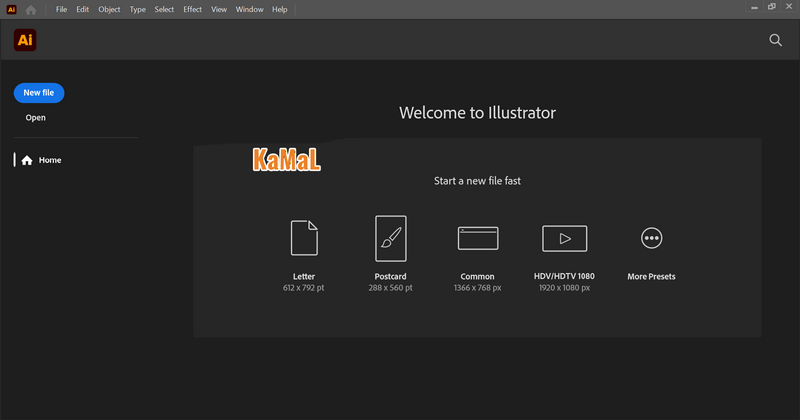Select the HDV/HDTV 1080 video preset icon

(x=565, y=238)
